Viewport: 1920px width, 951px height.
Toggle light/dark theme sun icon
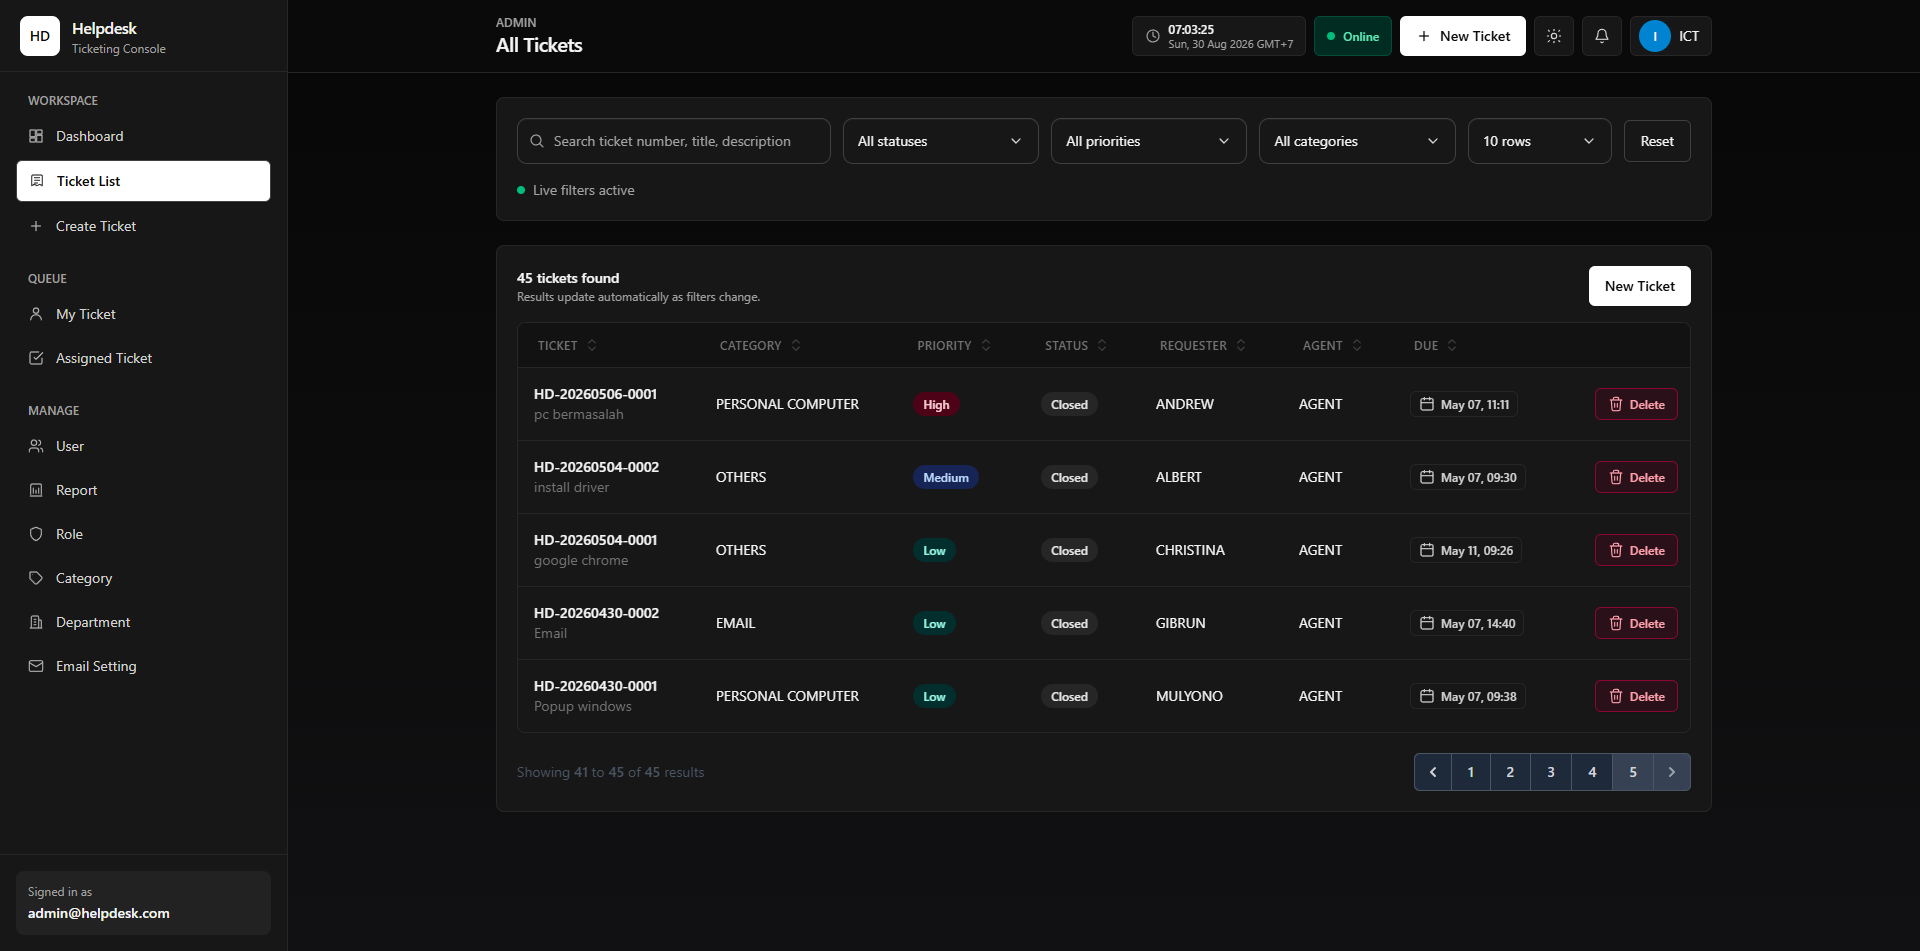(x=1554, y=36)
